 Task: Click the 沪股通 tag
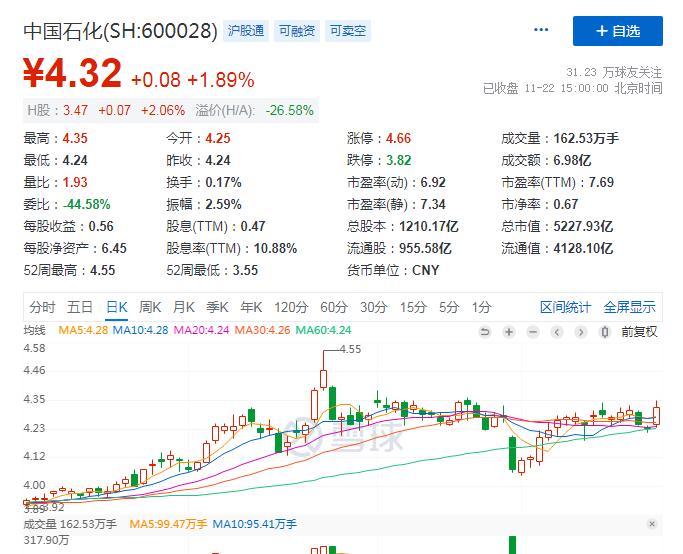pos(246,30)
